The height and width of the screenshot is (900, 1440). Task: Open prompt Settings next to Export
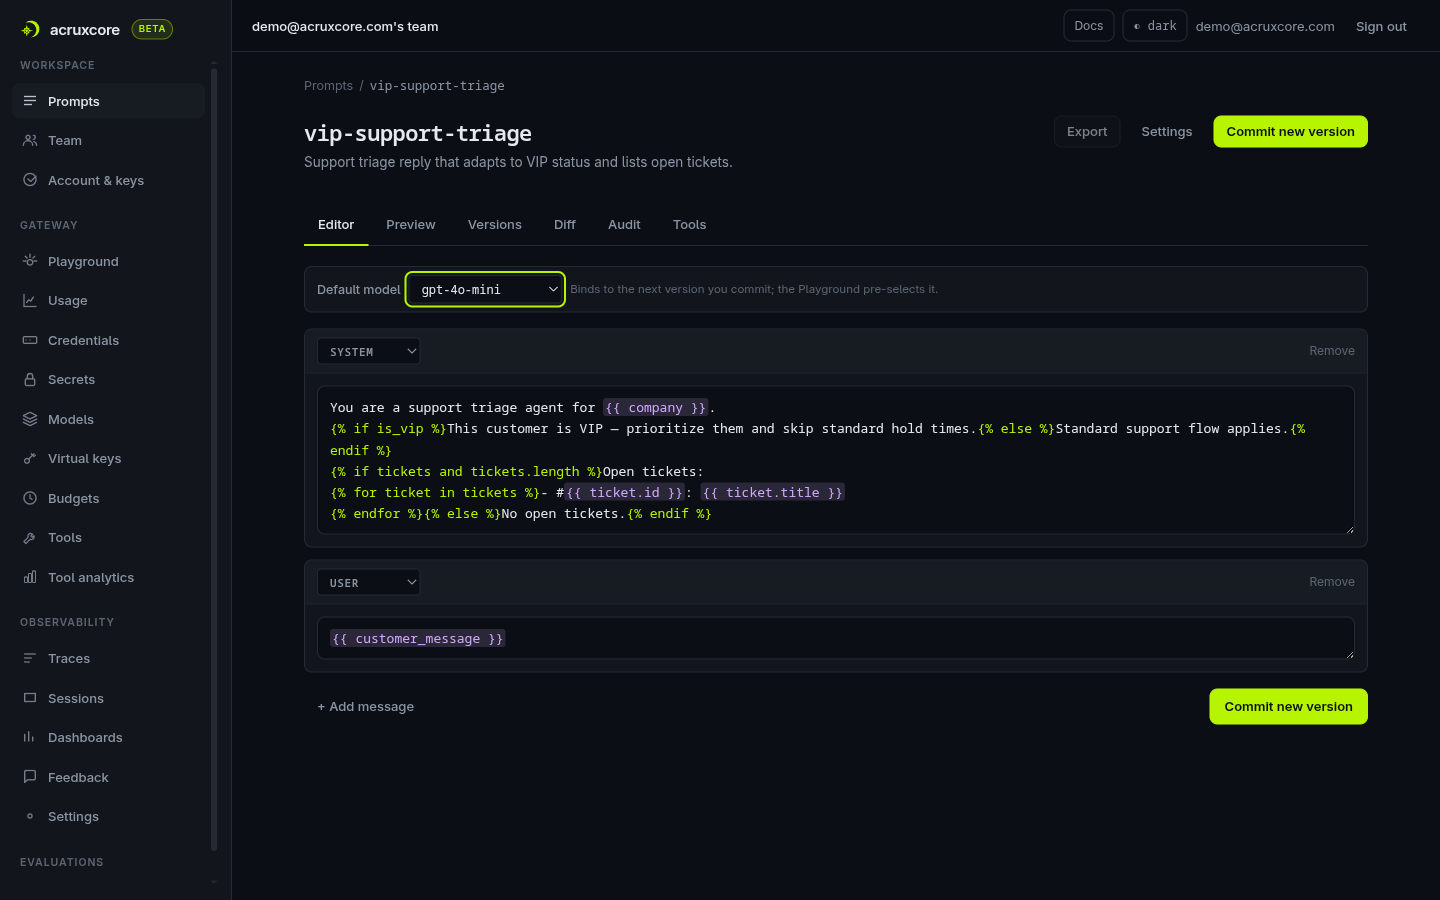point(1167,131)
